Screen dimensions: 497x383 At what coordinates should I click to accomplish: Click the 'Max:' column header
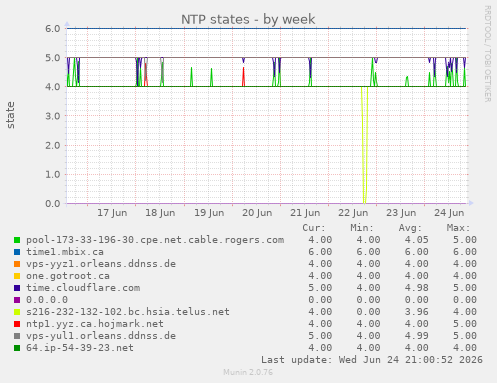tap(458, 228)
